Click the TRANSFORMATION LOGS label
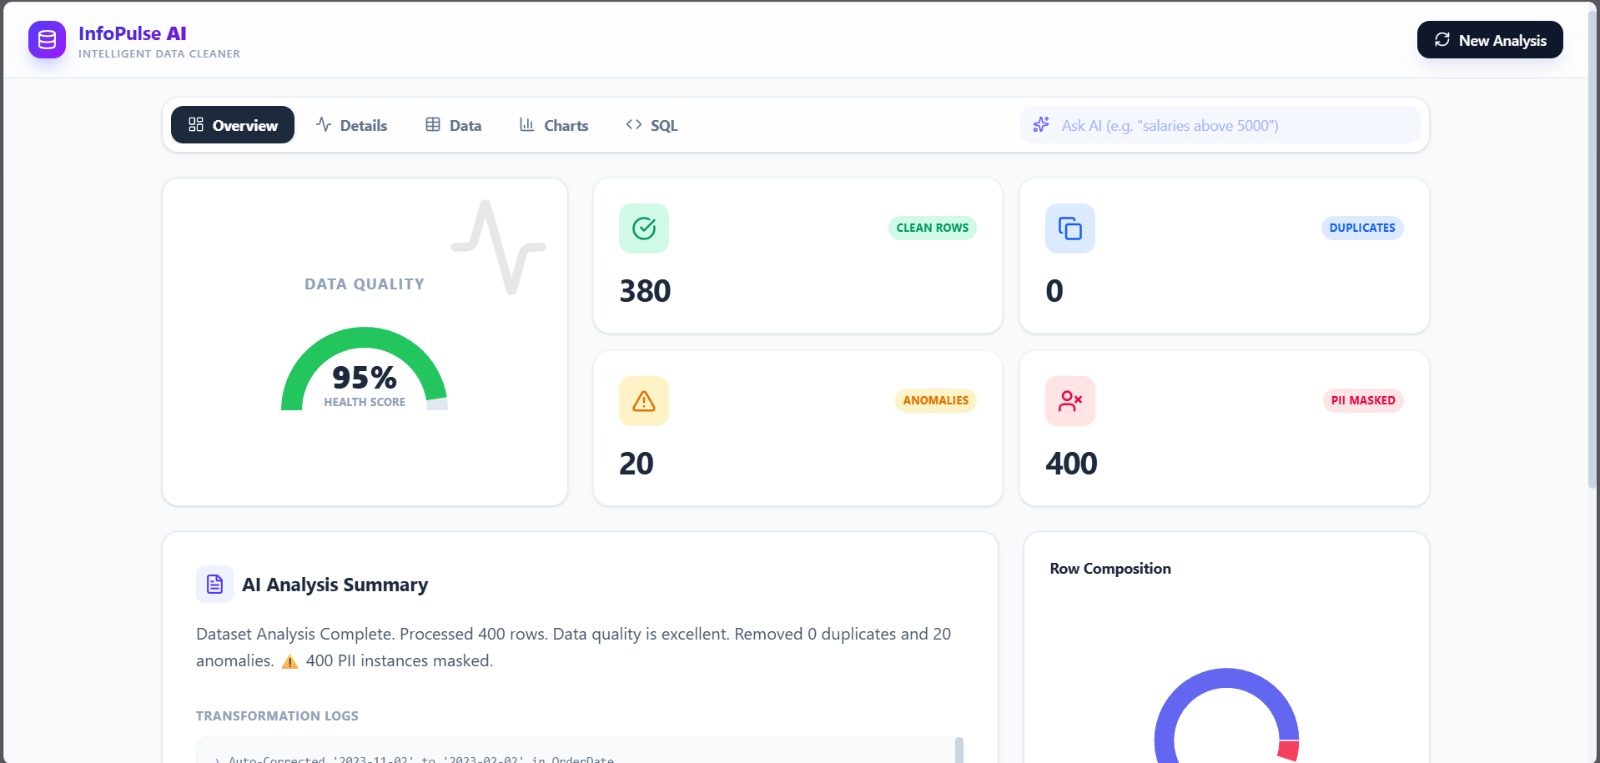This screenshot has height=763, width=1600. [277, 716]
